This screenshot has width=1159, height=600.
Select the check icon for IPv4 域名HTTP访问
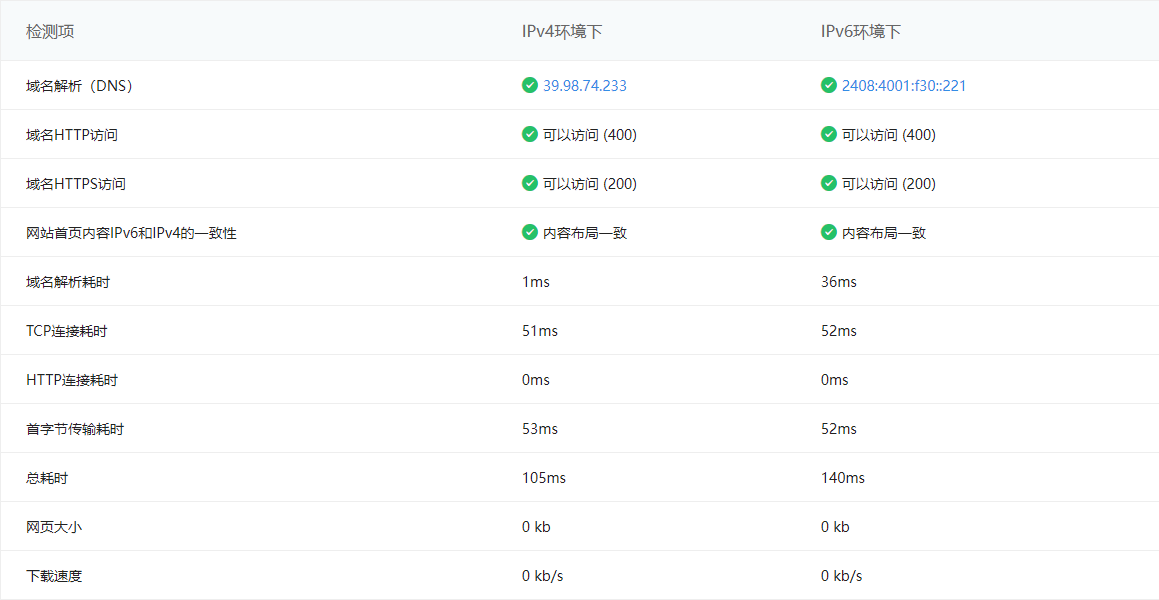click(529, 134)
